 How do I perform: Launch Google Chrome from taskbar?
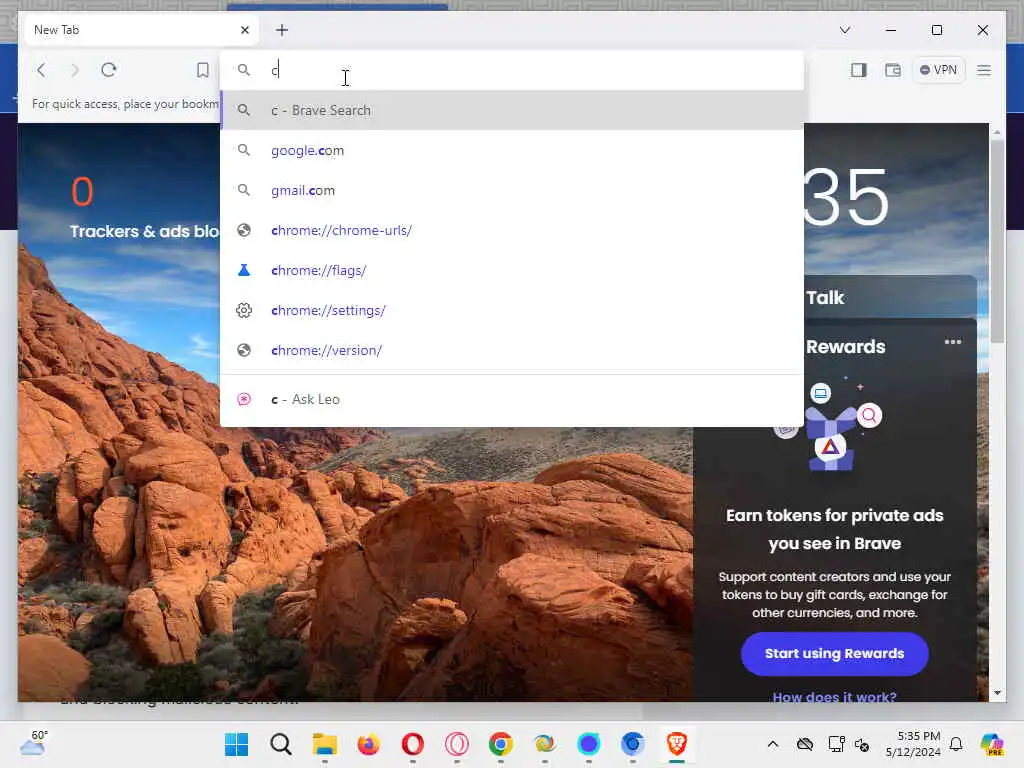tap(501, 744)
